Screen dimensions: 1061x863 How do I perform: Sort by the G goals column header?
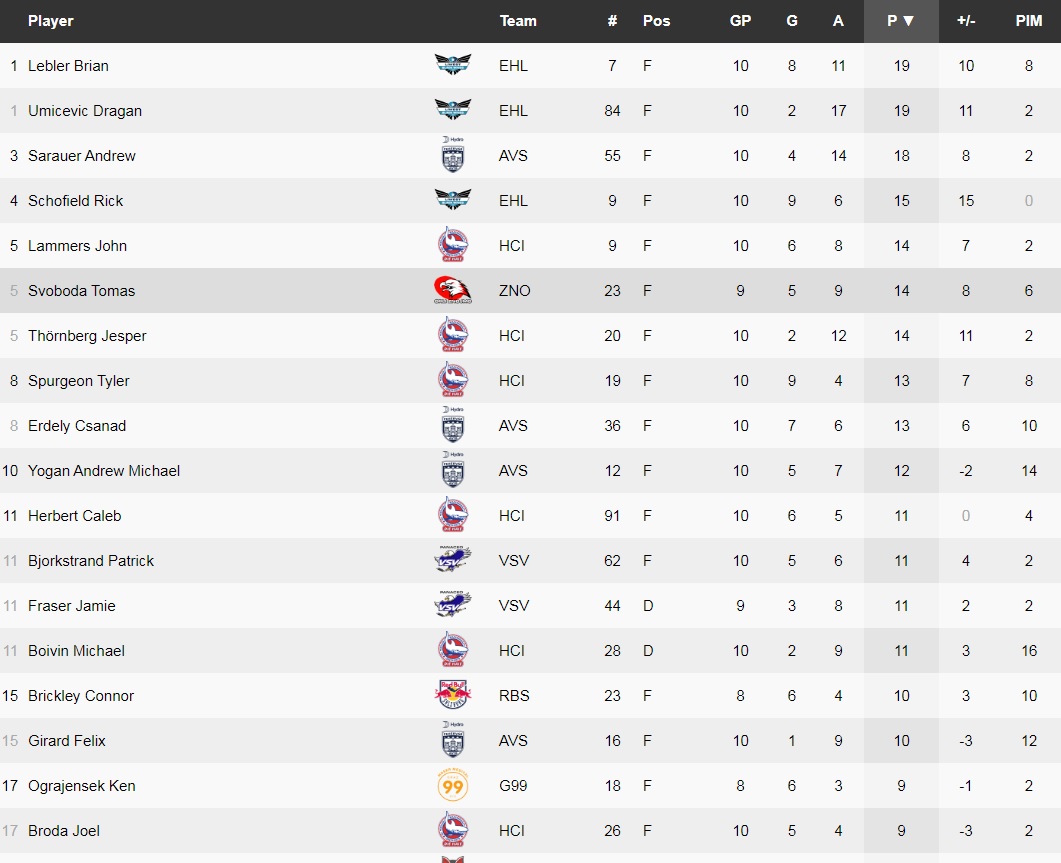792,21
